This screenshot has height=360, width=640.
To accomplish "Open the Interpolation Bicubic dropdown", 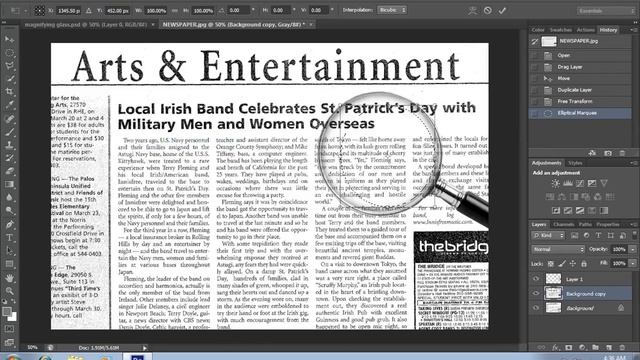I will pos(392,10).
